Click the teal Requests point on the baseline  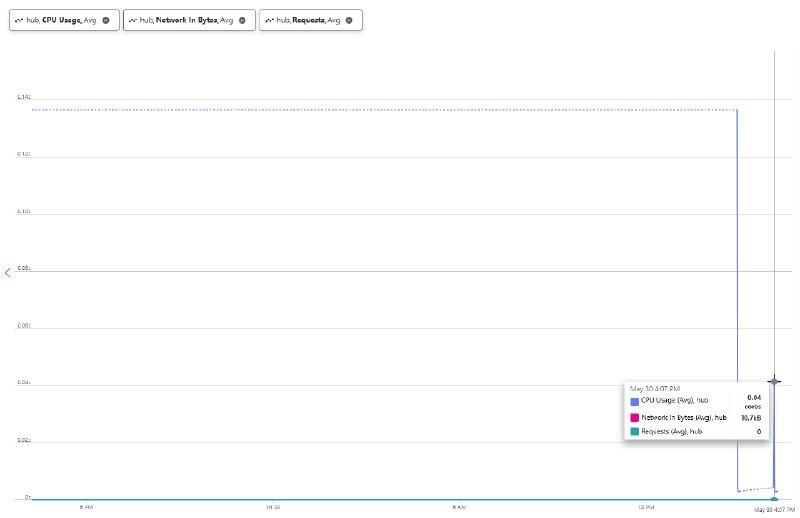point(774,499)
